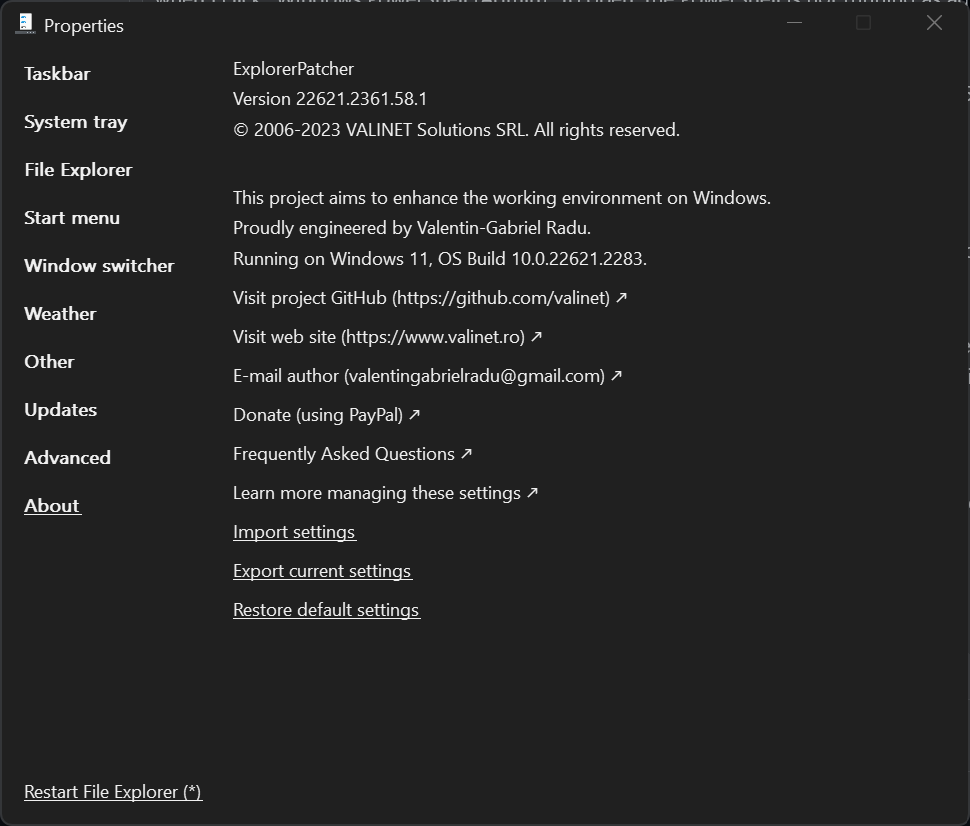This screenshot has height=826, width=970.
Task: Switch to File Explorer settings
Action: tap(77, 169)
